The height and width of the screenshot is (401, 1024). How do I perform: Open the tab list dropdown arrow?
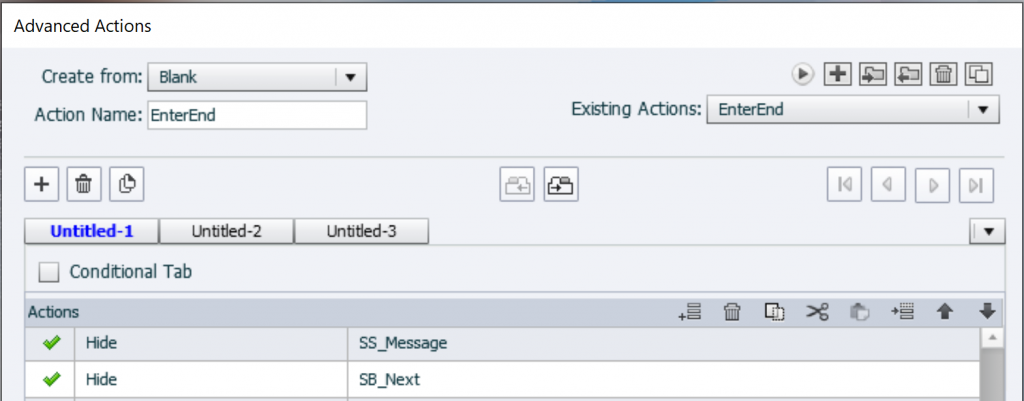click(x=989, y=231)
